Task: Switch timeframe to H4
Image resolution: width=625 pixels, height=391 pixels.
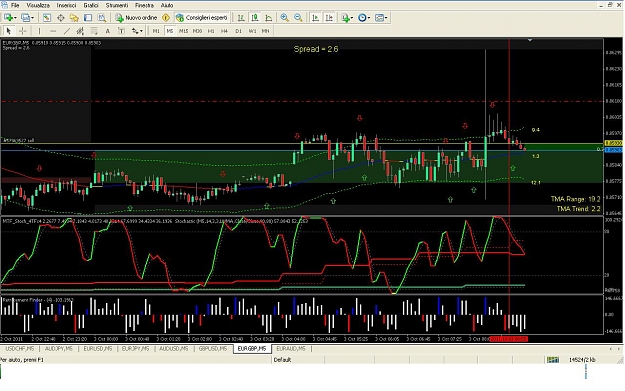Action: [224, 31]
